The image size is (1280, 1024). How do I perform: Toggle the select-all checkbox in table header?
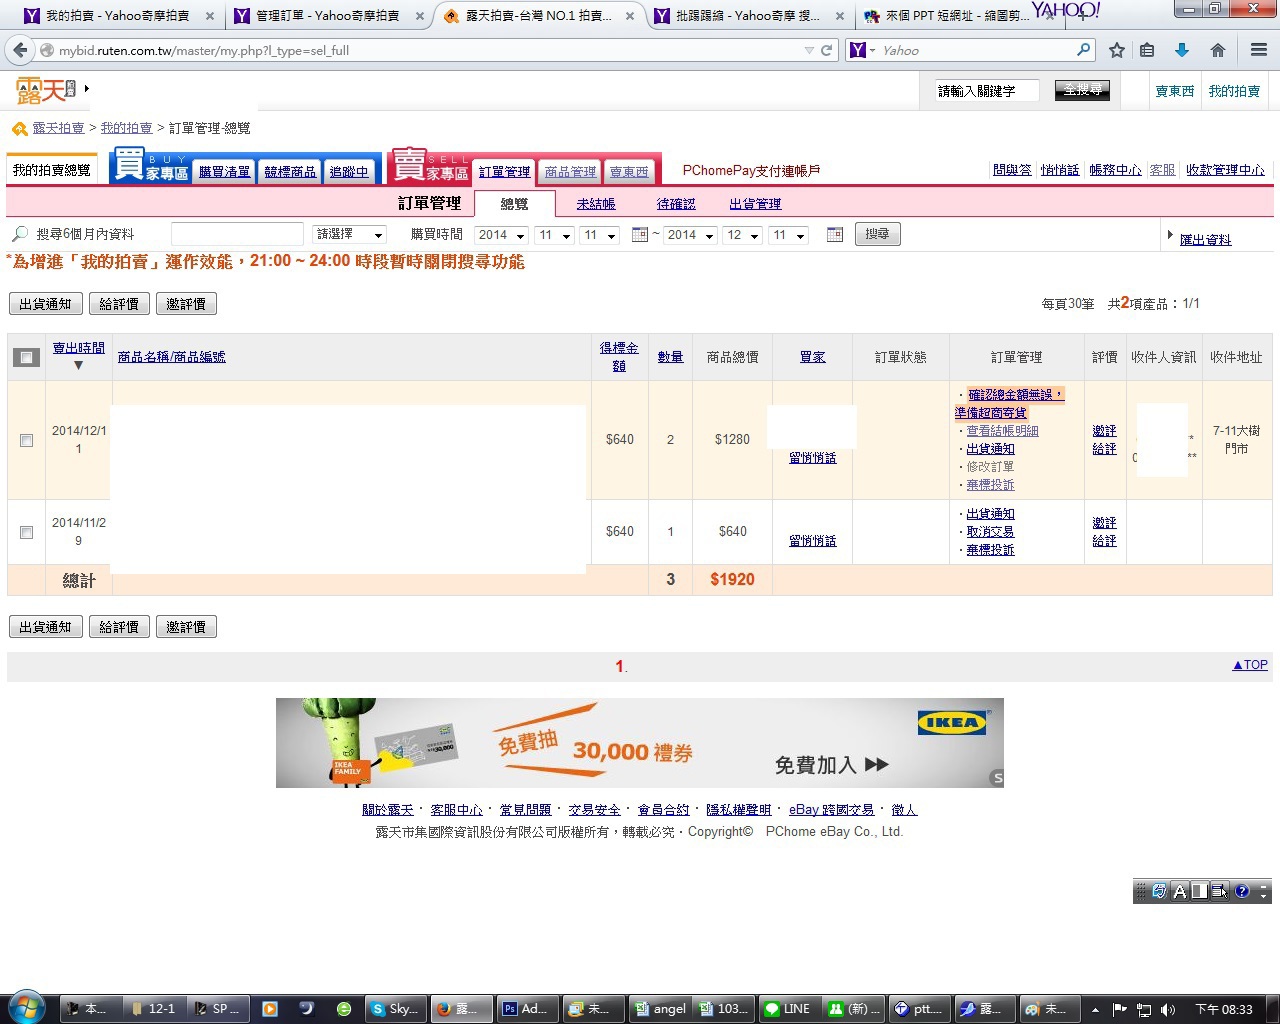(26, 357)
